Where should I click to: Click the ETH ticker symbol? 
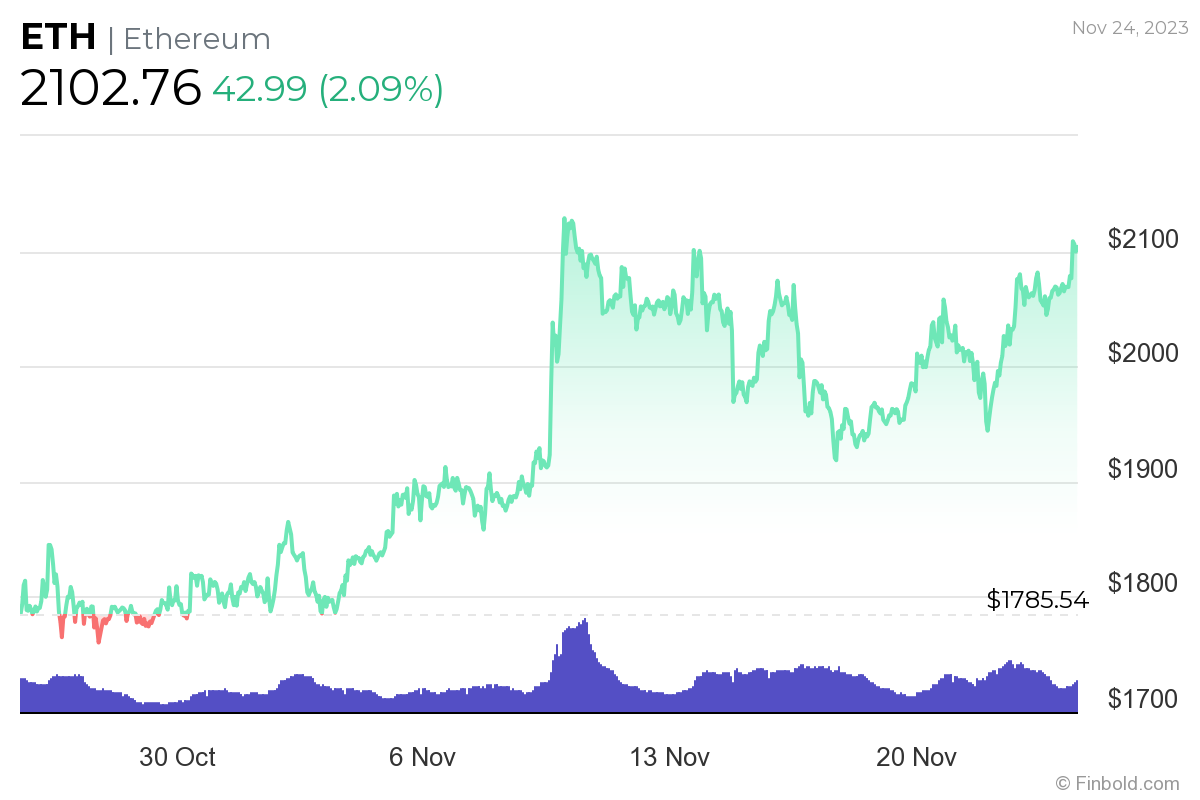[x=58, y=38]
